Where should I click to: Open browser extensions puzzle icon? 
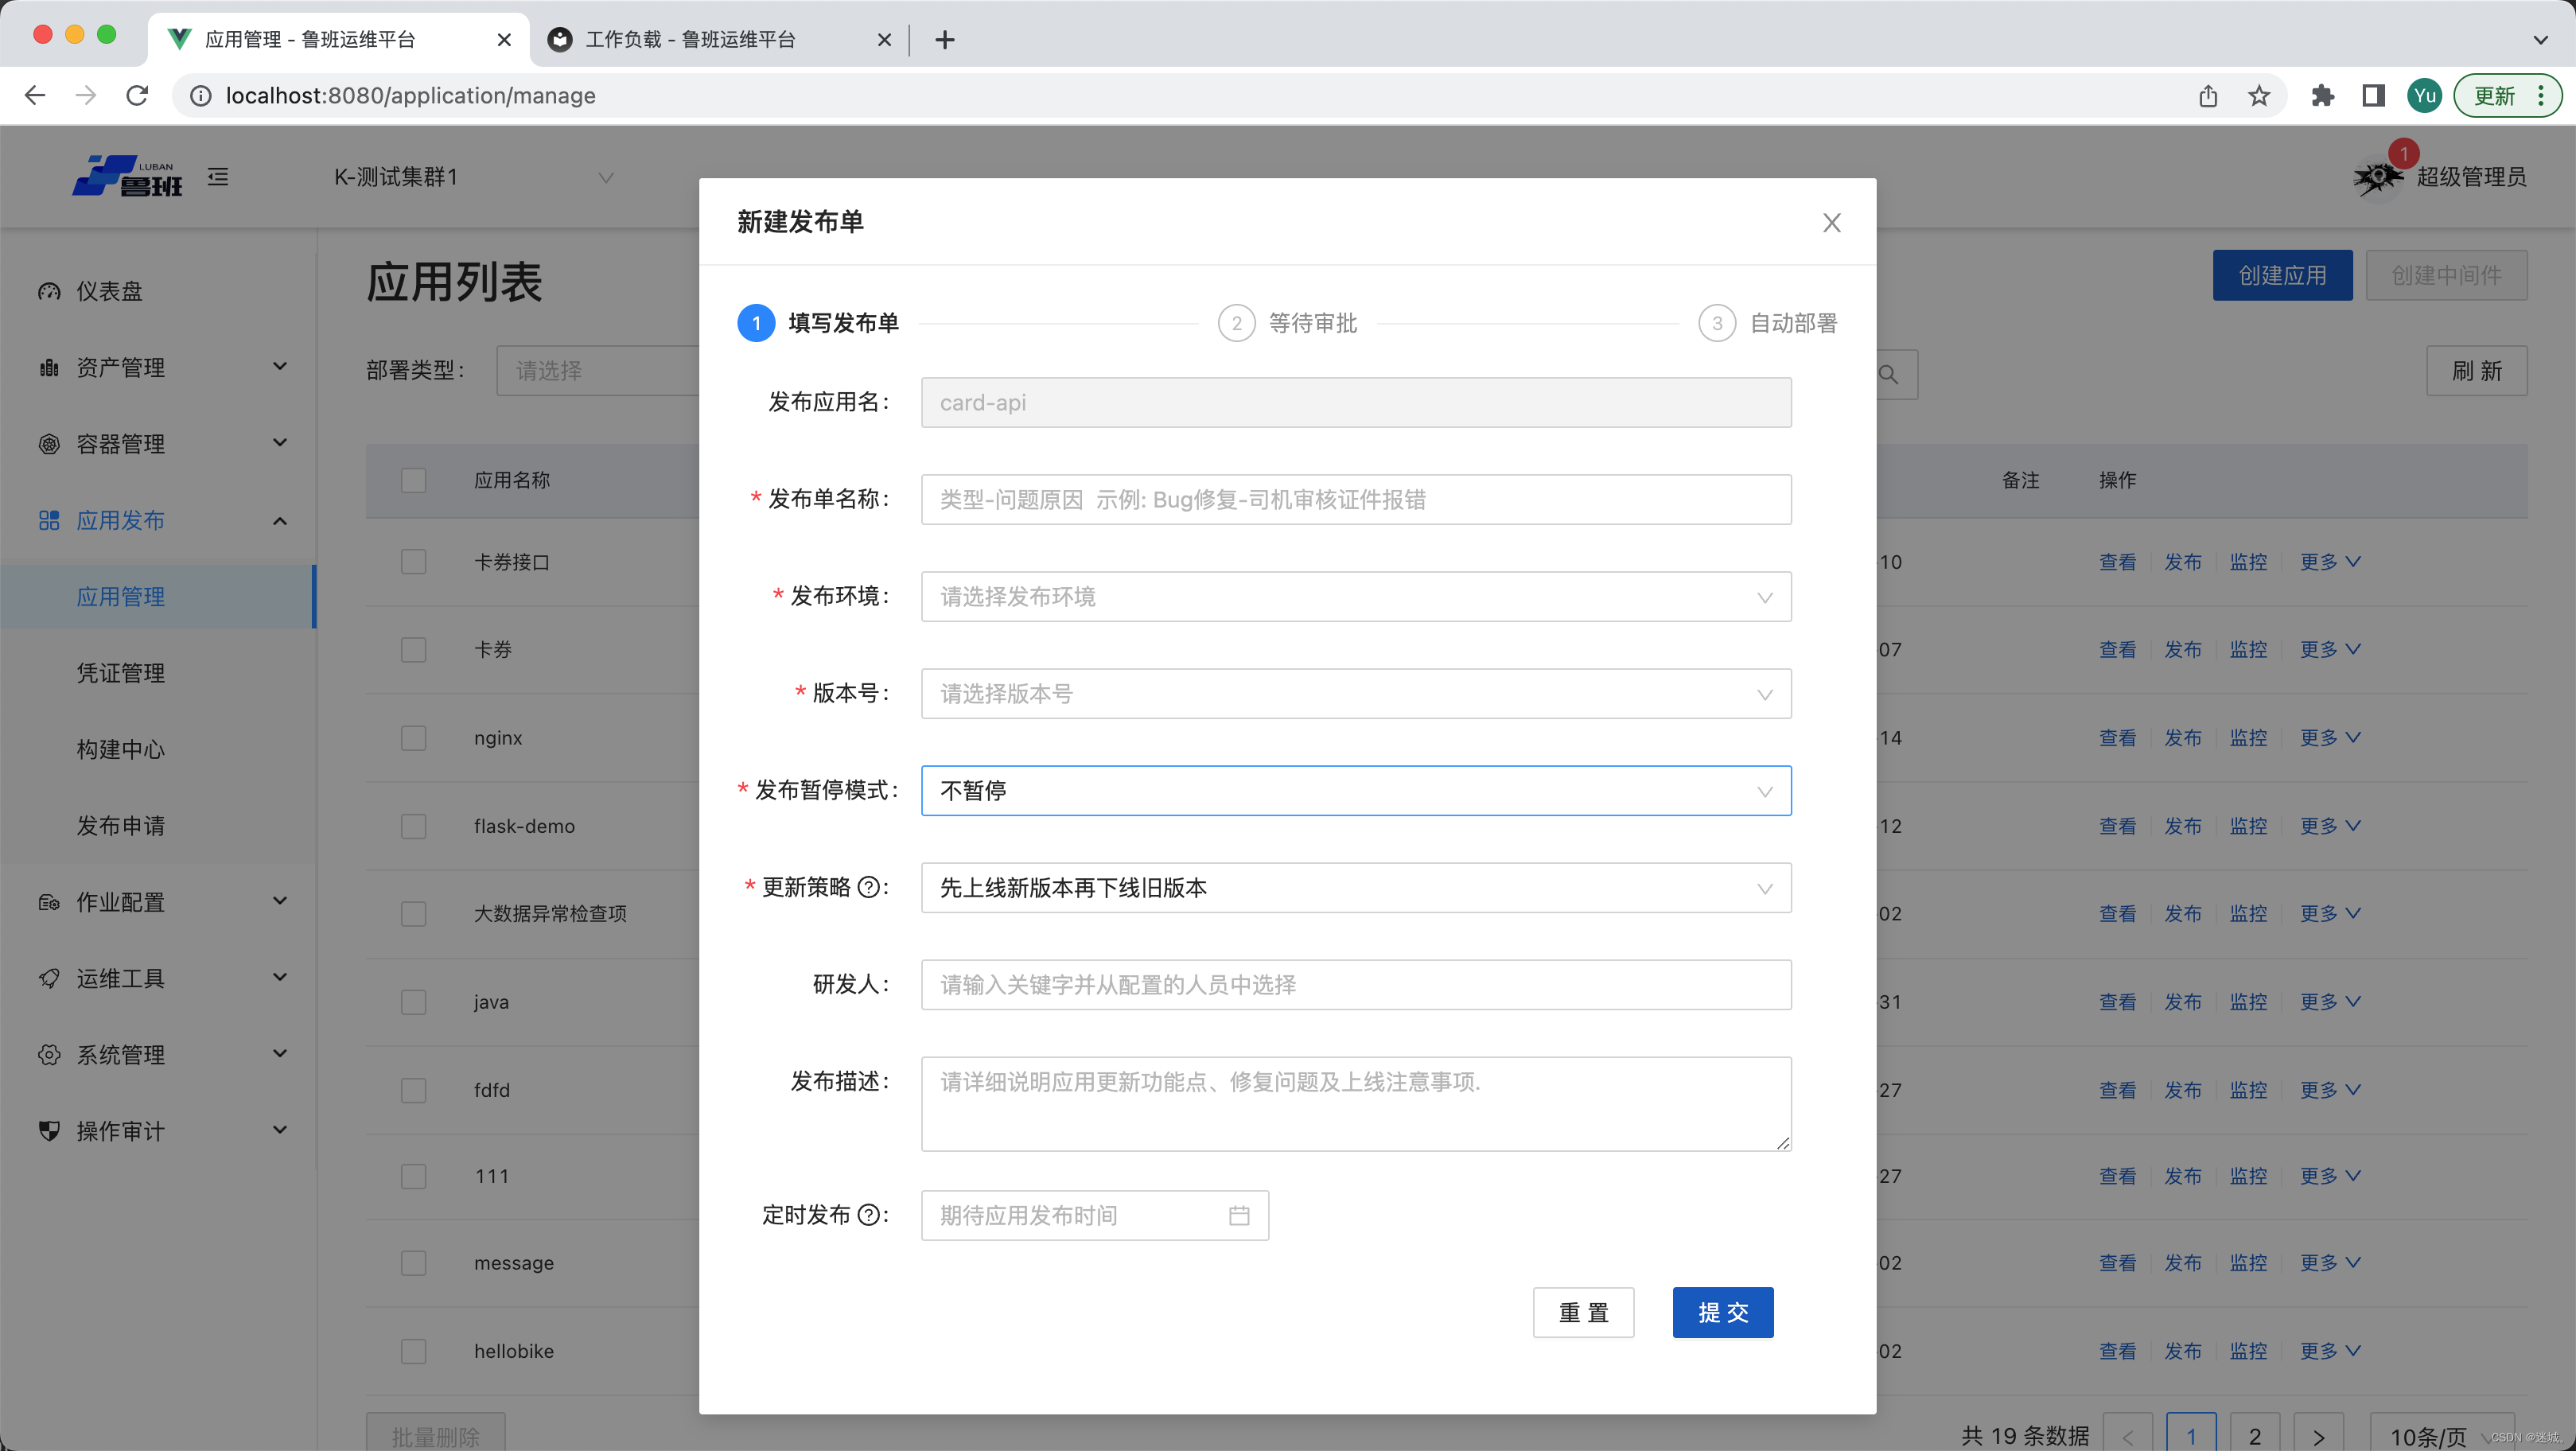2322,96
